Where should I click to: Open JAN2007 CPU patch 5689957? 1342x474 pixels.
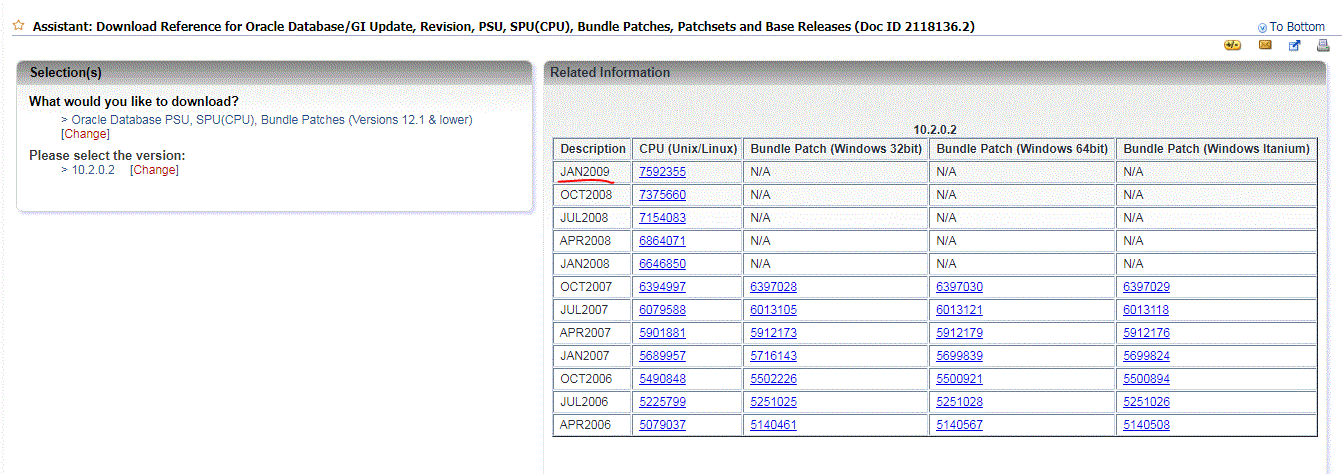tap(662, 356)
